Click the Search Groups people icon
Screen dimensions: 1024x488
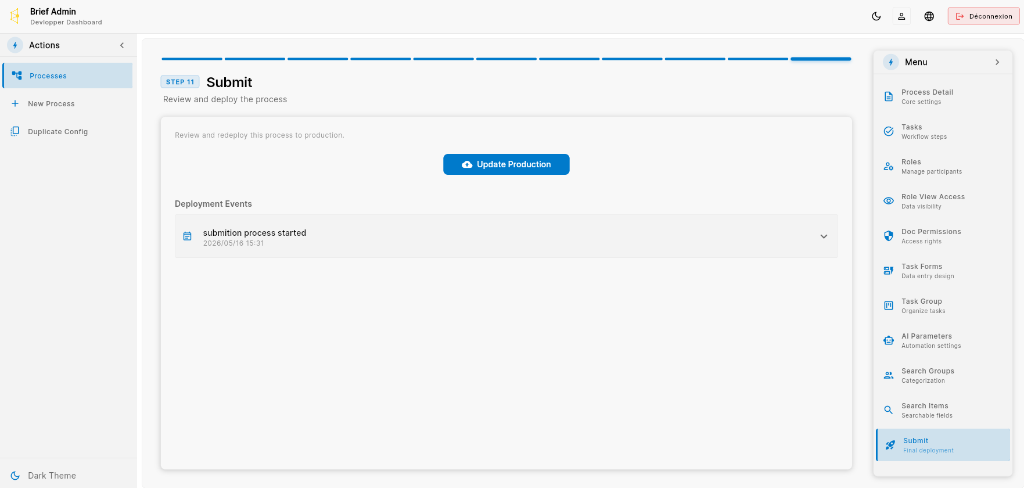point(888,375)
